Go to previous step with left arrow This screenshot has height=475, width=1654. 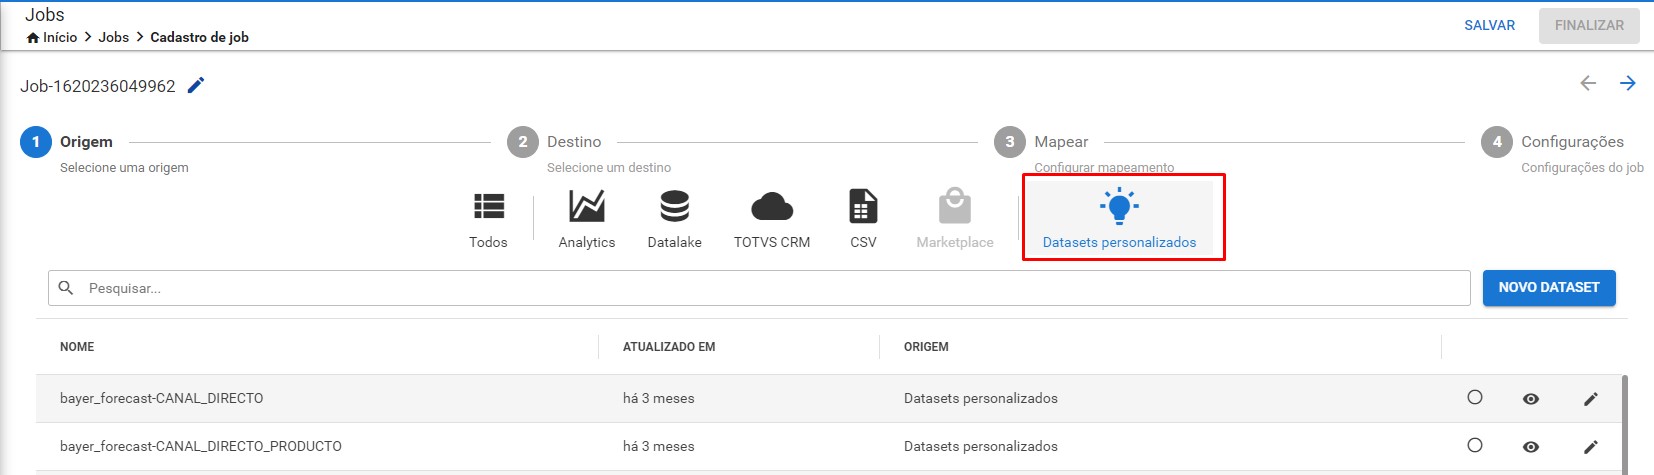point(1588,83)
